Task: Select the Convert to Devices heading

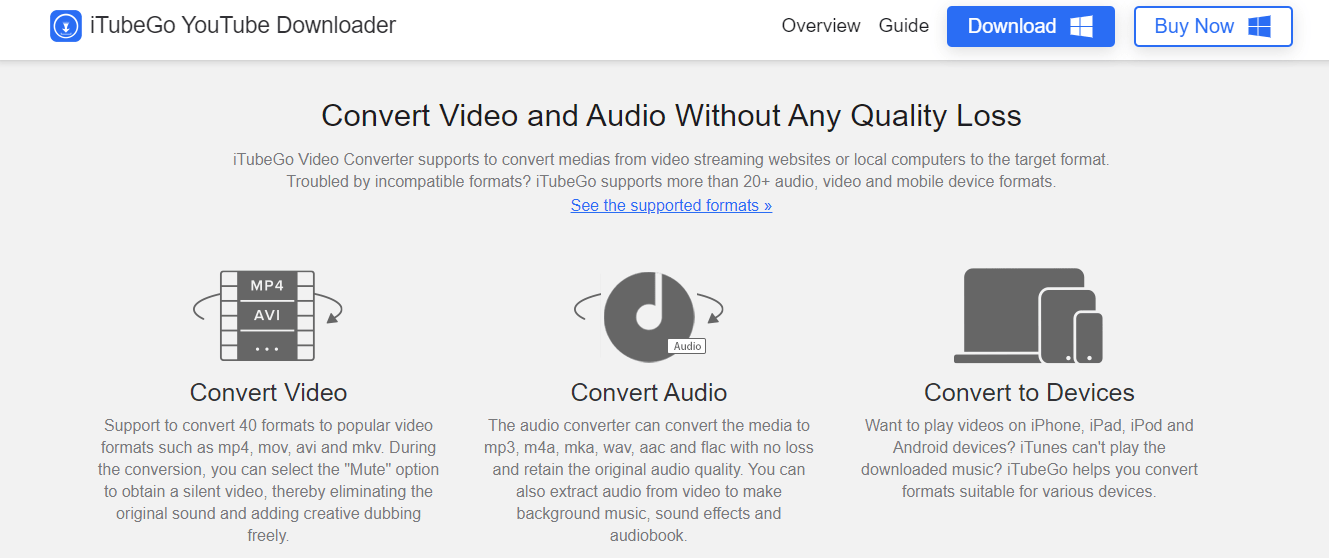Action: point(1029,392)
